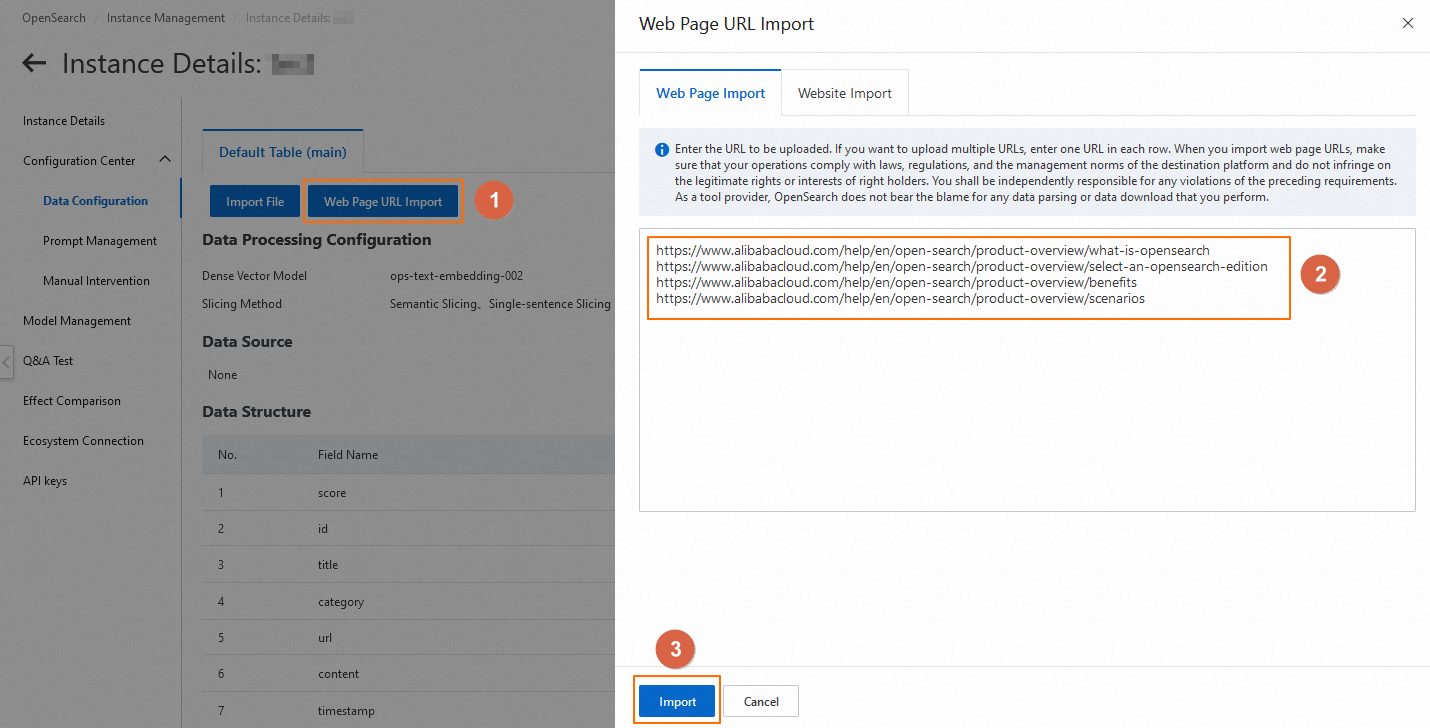Open the Q&A Test page
This screenshot has width=1430, height=728.
point(48,361)
